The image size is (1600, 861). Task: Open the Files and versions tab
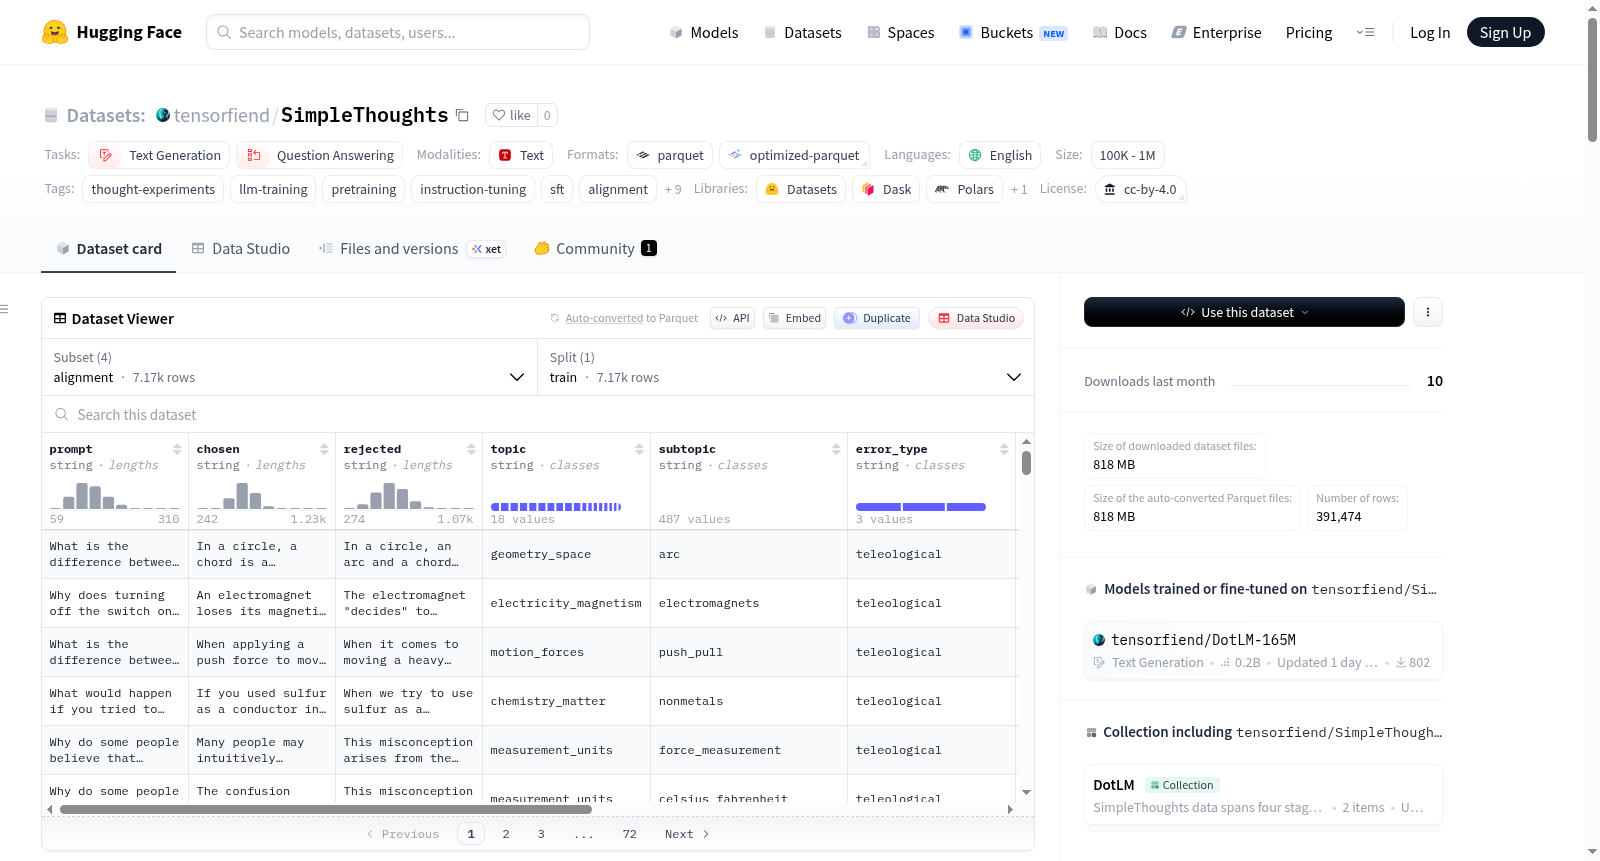(411, 248)
